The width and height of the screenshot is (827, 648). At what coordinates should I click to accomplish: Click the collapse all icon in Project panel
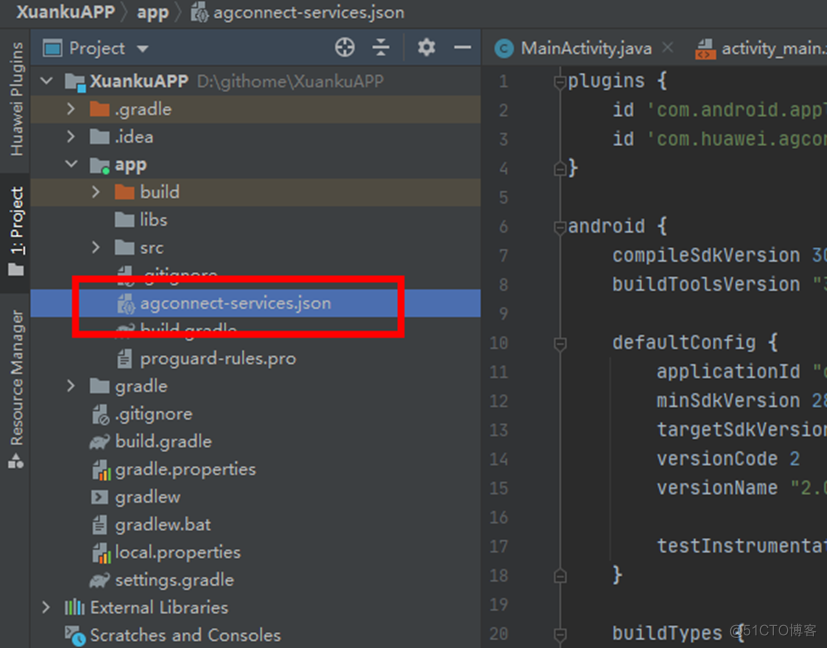381,48
